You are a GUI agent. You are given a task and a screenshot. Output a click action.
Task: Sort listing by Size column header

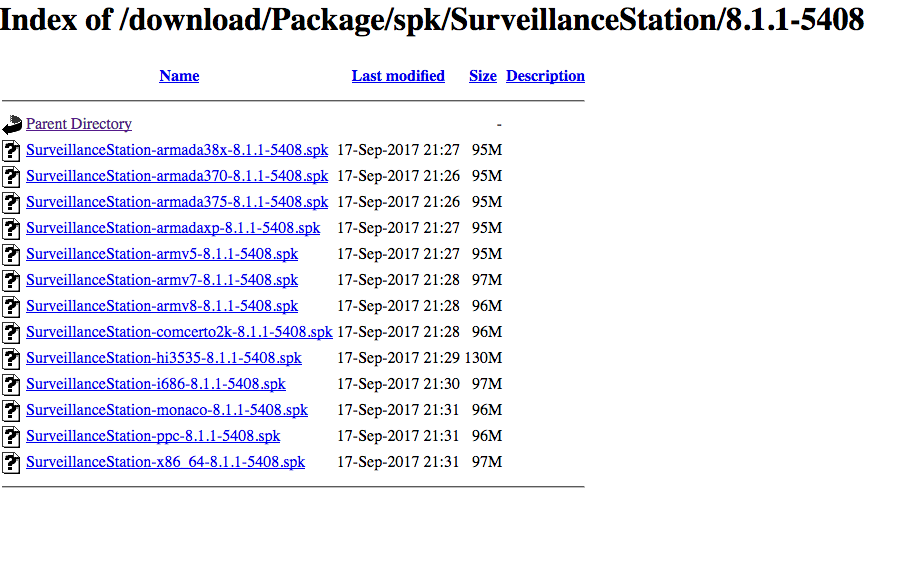[483, 76]
